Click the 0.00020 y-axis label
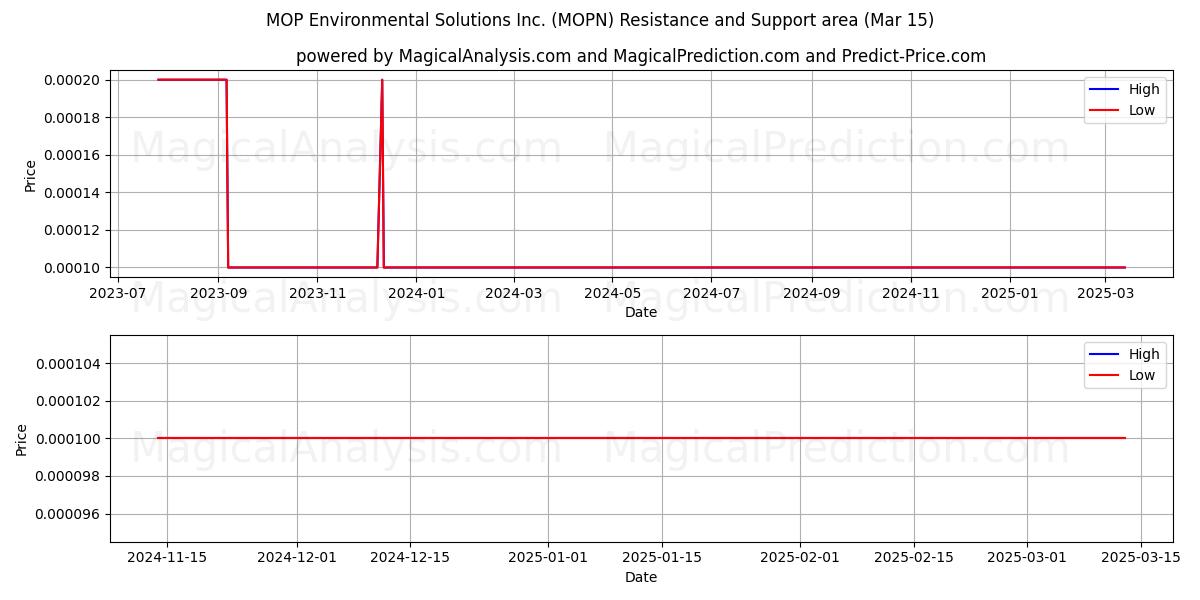Image resolution: width=1200 pixels, height=600 pixels. click(73, 80)
